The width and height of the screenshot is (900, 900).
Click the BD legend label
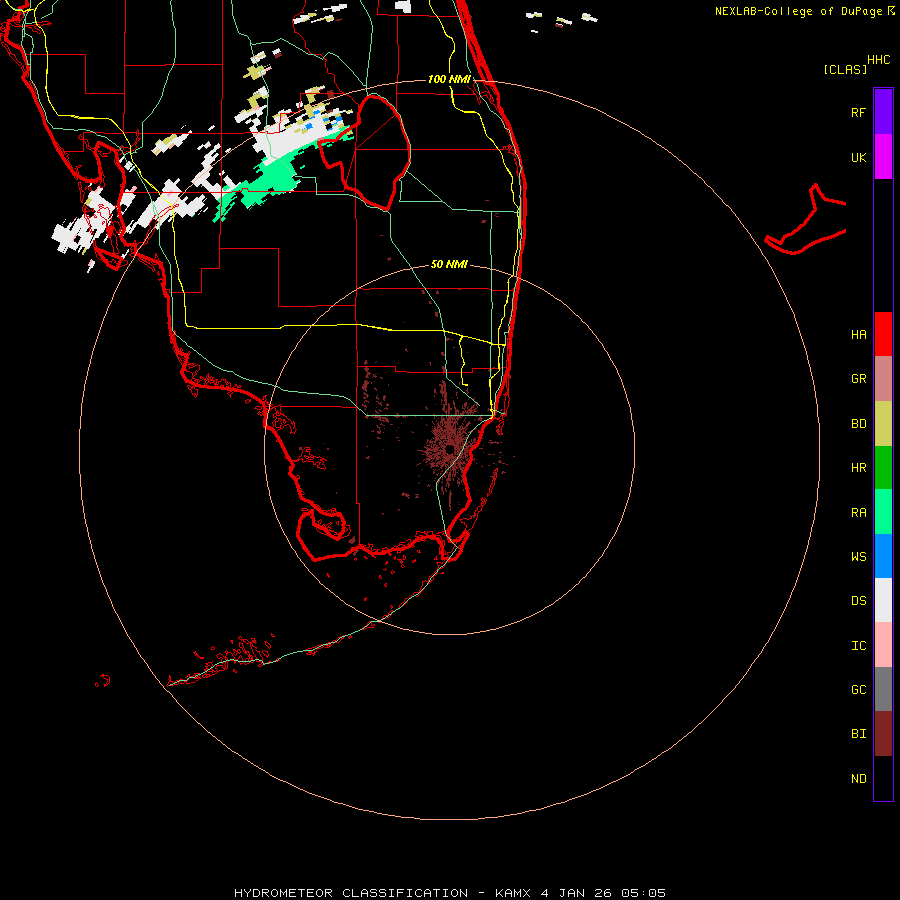point(858,424)
